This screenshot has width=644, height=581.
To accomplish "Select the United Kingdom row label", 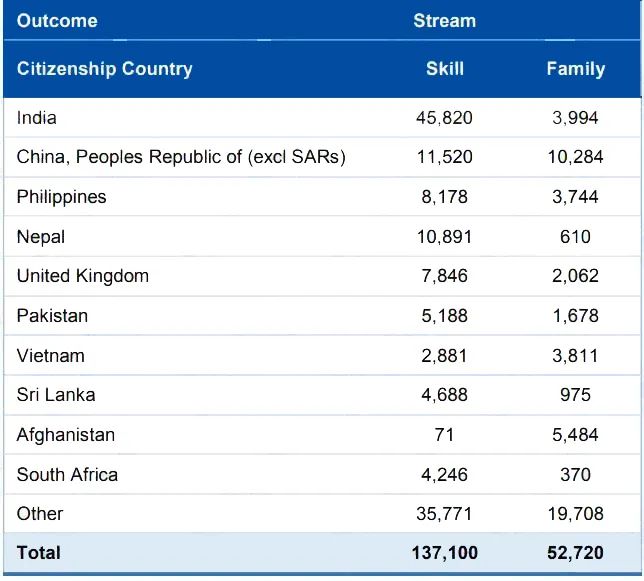I will (83, 276).
